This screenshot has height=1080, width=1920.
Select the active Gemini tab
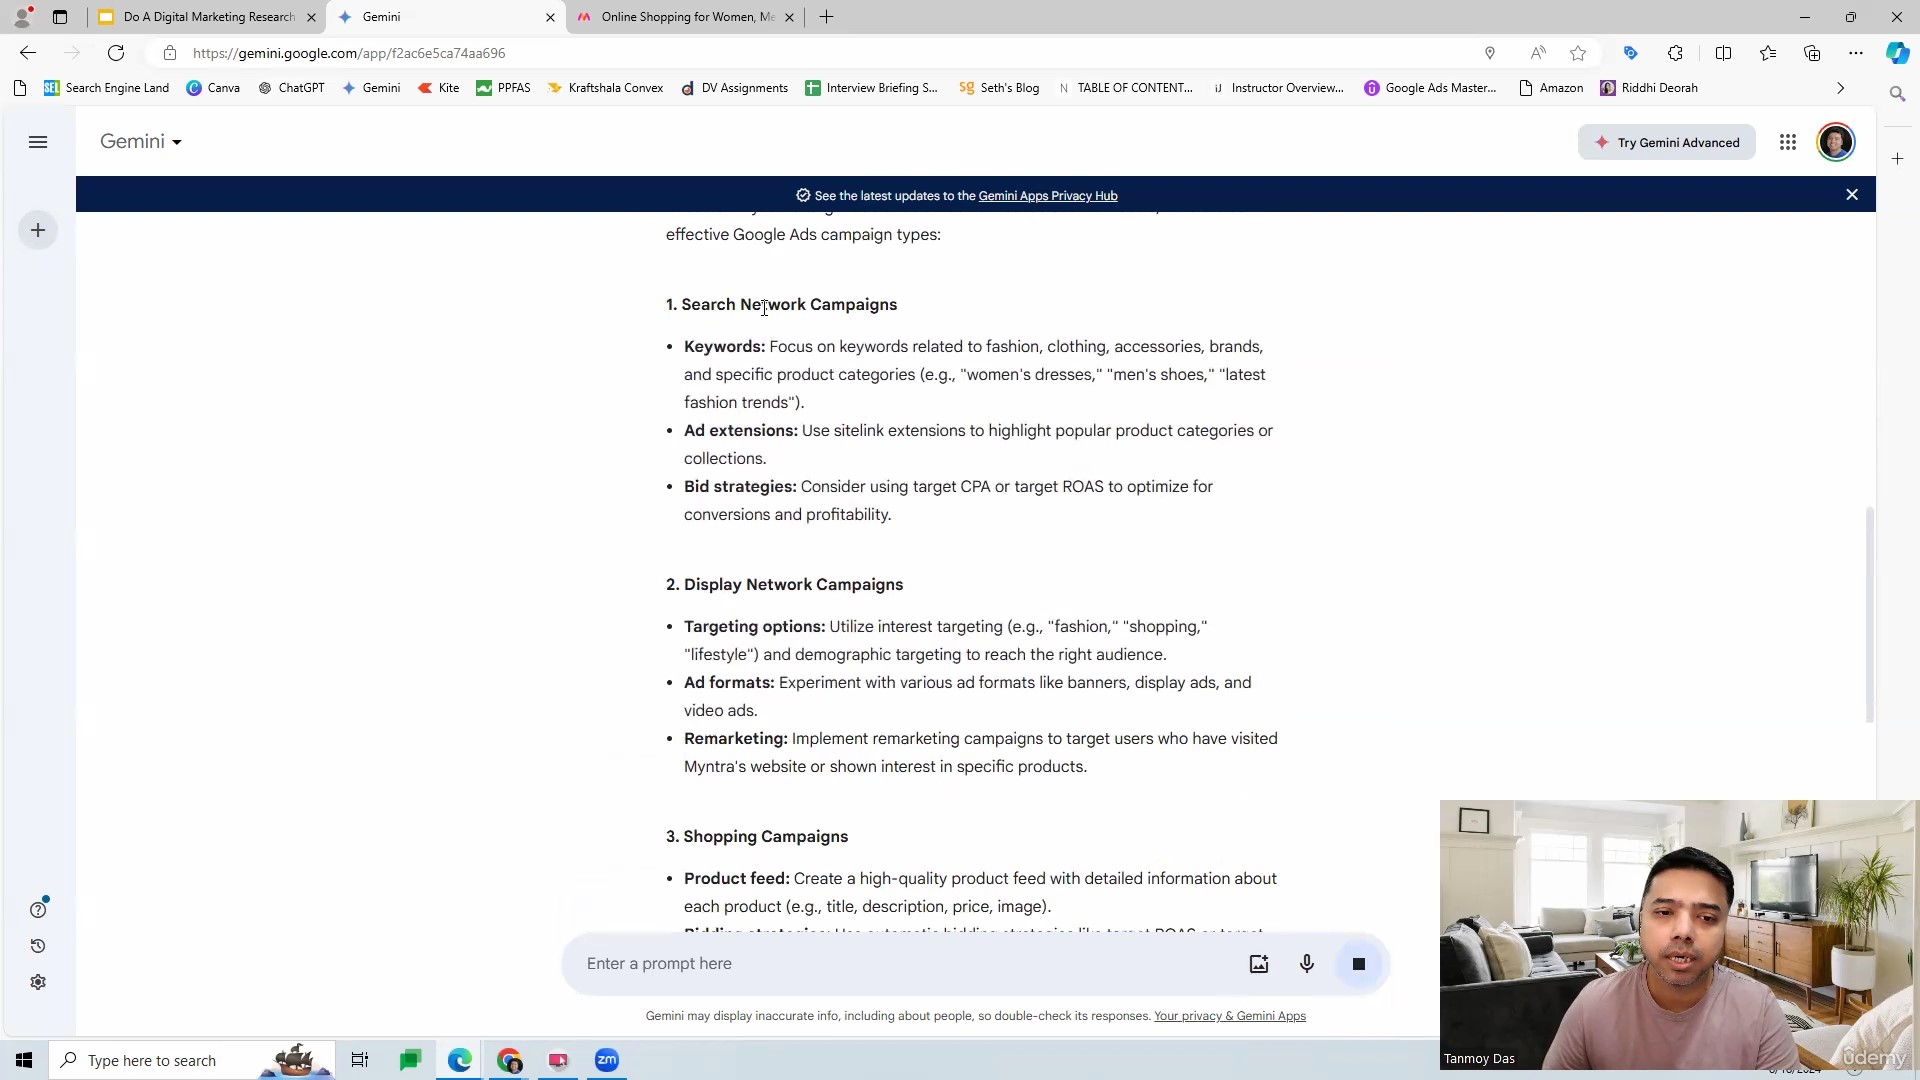pyautogui.click(x=446, y=17)
